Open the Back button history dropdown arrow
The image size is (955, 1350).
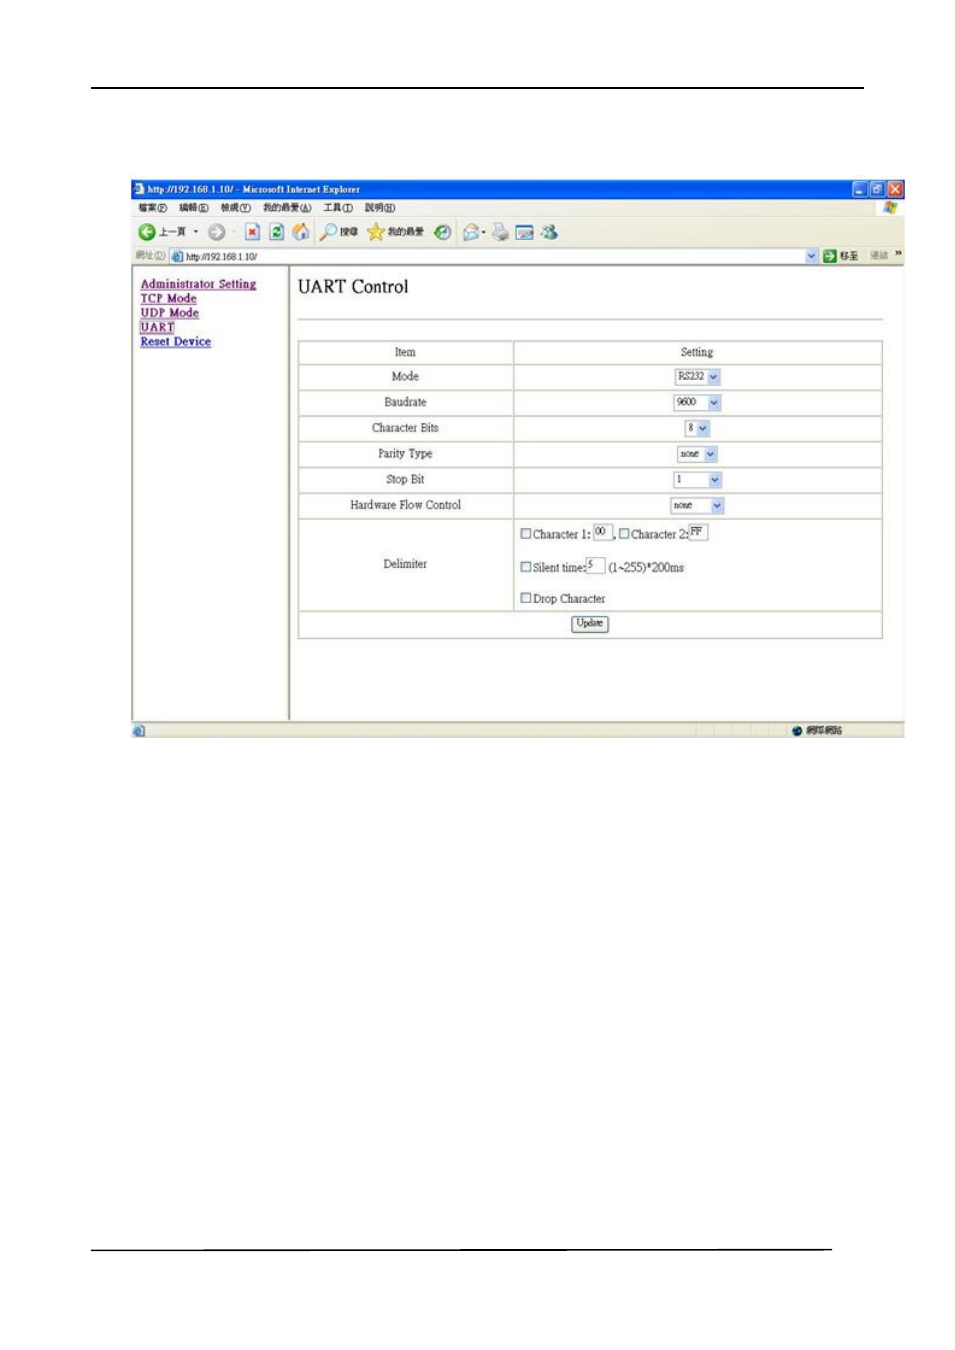point(196,232)
